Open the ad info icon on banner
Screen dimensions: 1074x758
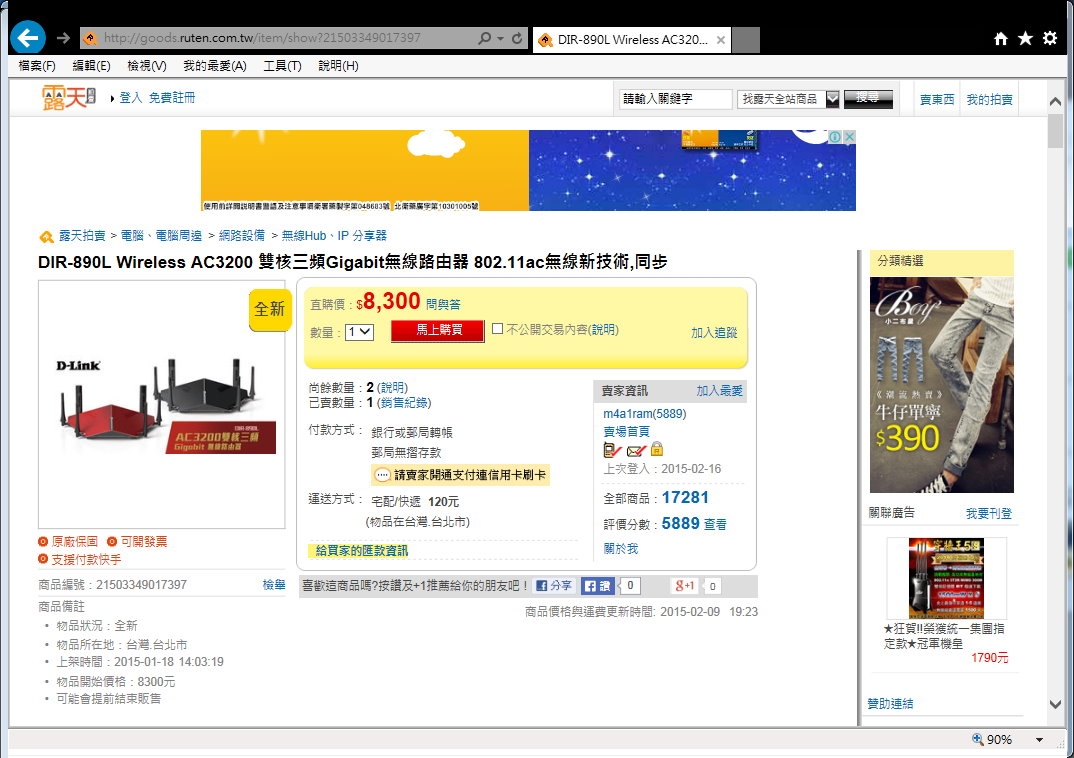(x=835, y=137)
